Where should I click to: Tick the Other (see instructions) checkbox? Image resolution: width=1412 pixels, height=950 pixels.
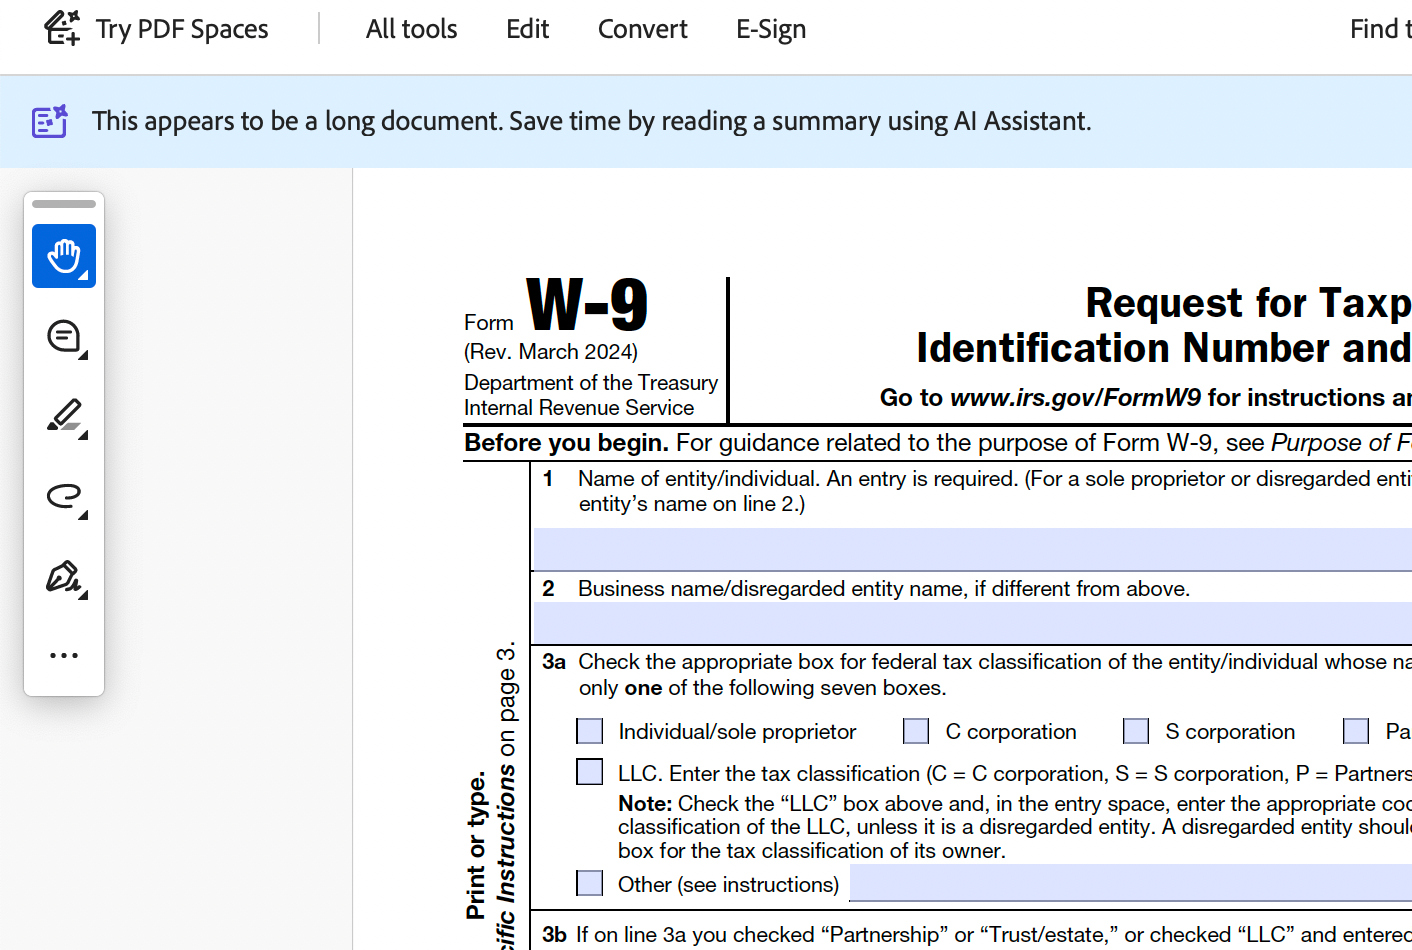pyautogui.click(x=590, y=883)
